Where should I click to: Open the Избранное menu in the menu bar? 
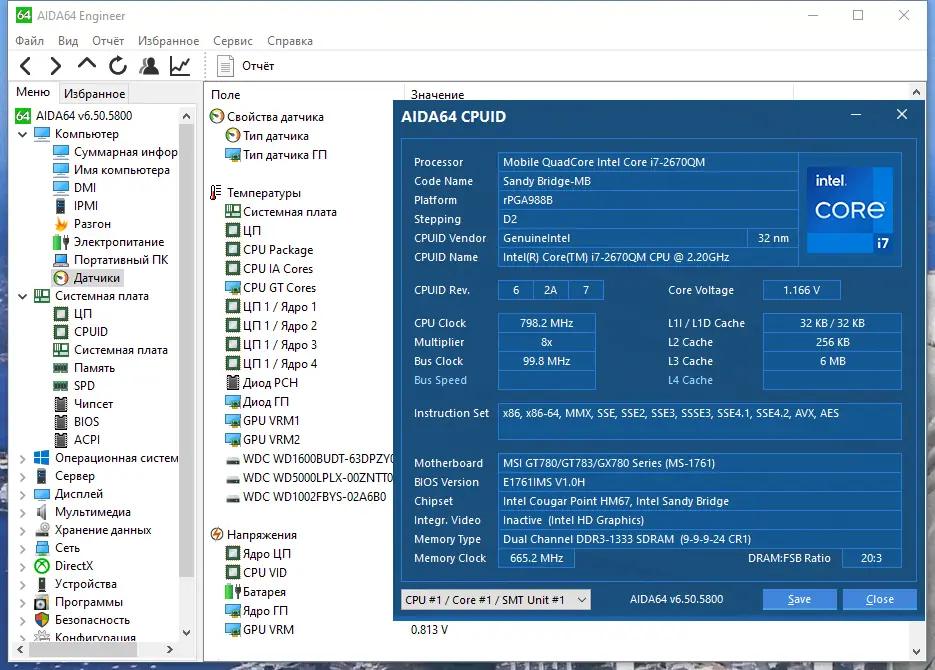point(168,41)
